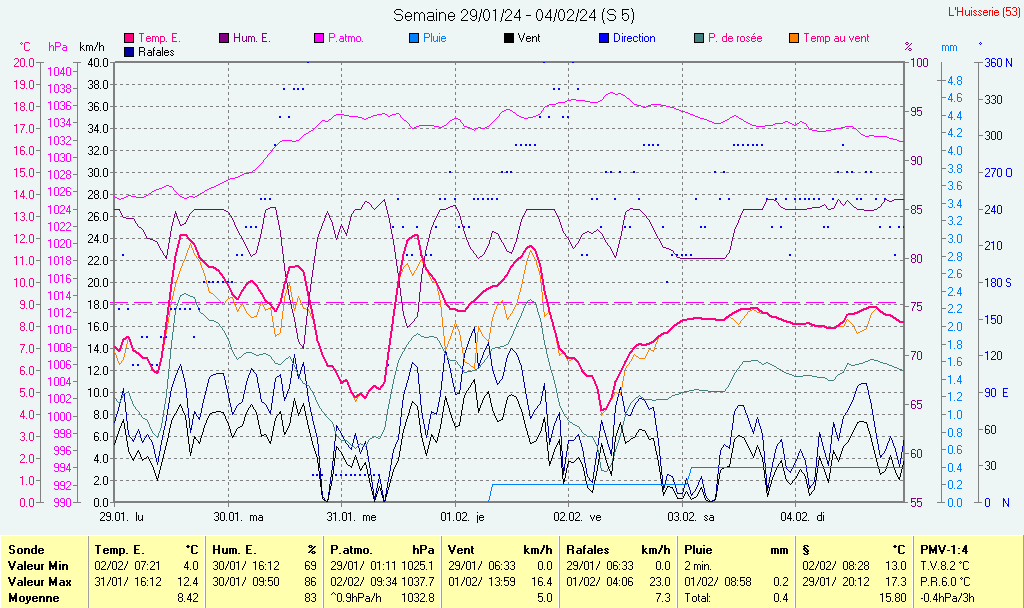Screen dimensions: 1024x608
Task: Click the '02/02/ 07:21' minimum temperature timestamp
Action: [127, 566]
